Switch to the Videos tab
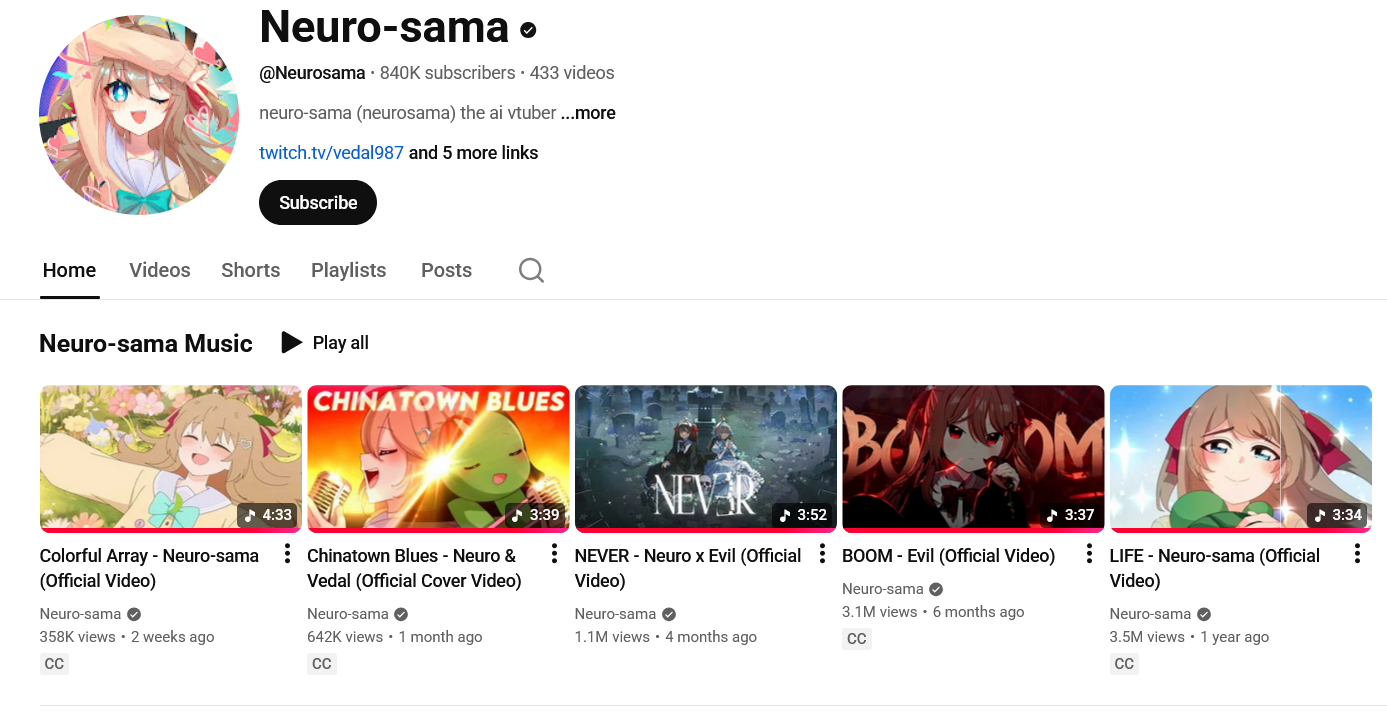 pos(160,270)
